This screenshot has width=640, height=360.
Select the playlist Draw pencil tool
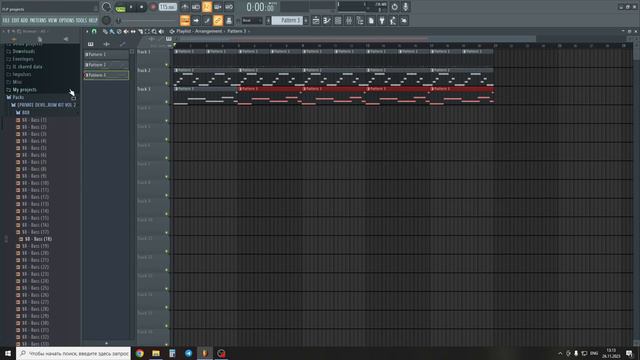(105, 31)
